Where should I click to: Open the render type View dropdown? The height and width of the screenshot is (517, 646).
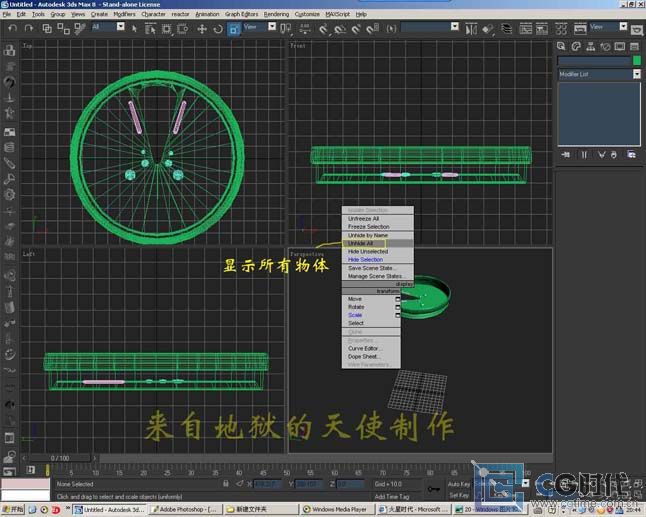click(623, 26)
